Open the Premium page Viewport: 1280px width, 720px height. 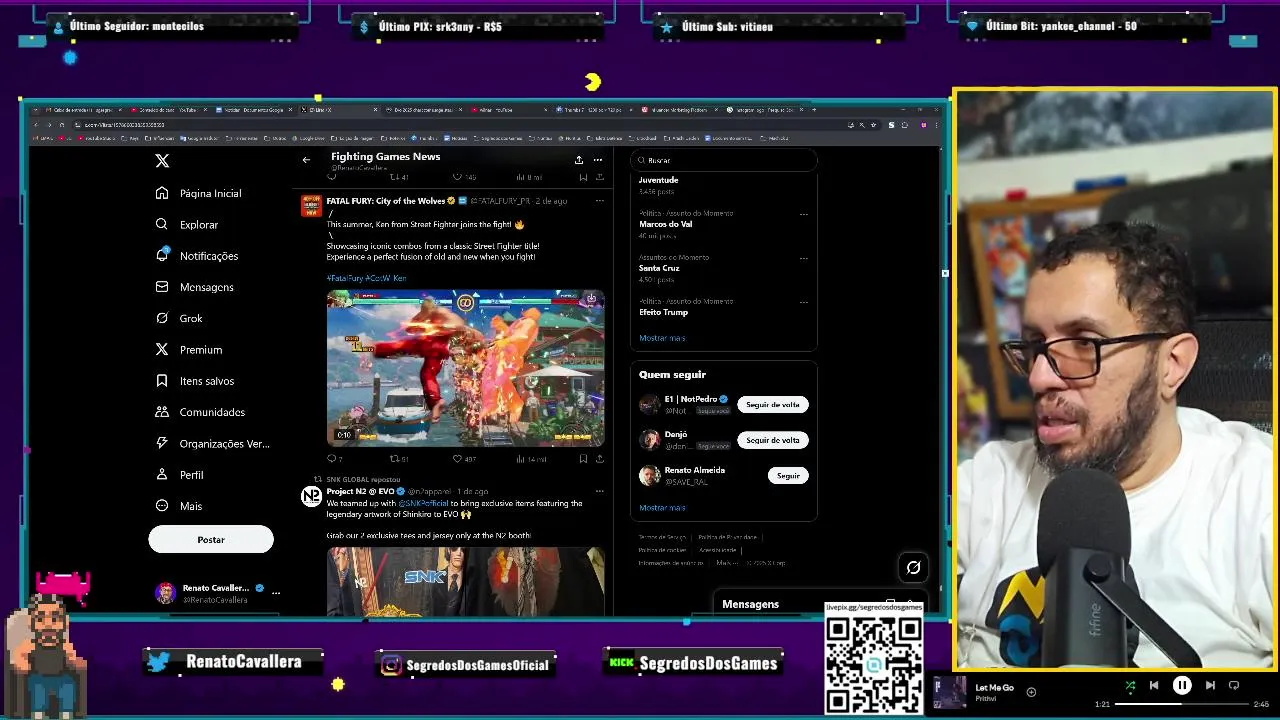tap(189, 349)
